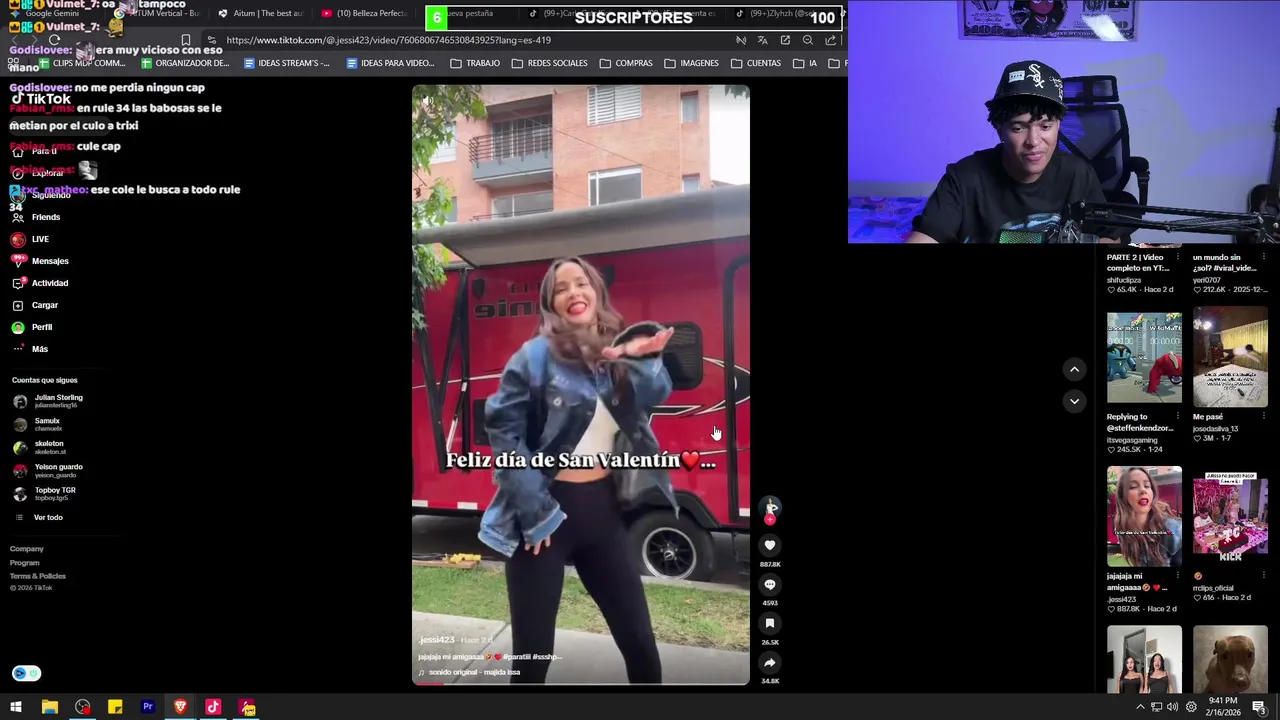The image size is (1280, 720).
Task: Open Windows Start menu
Action: pos(16,707)
